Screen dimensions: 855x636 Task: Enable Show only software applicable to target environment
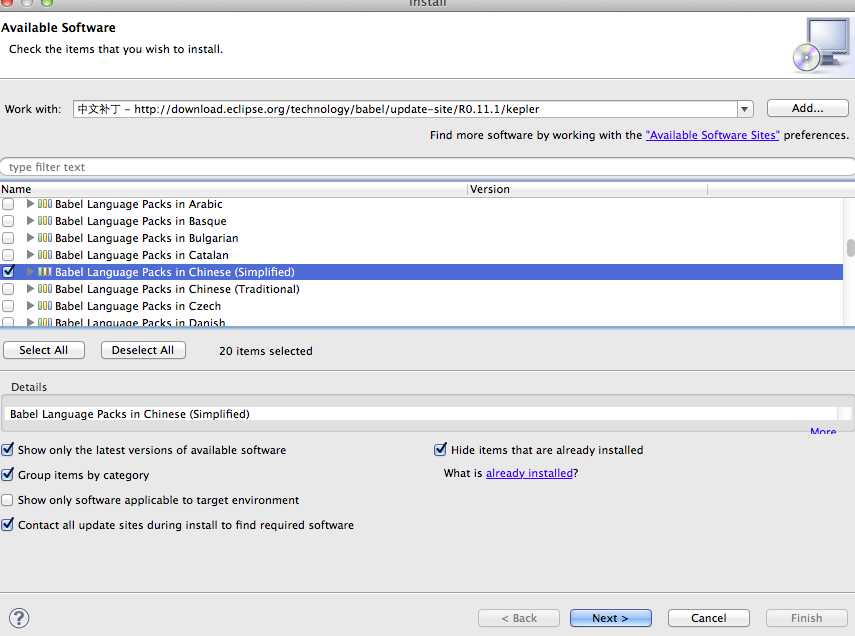click(8, 500)
